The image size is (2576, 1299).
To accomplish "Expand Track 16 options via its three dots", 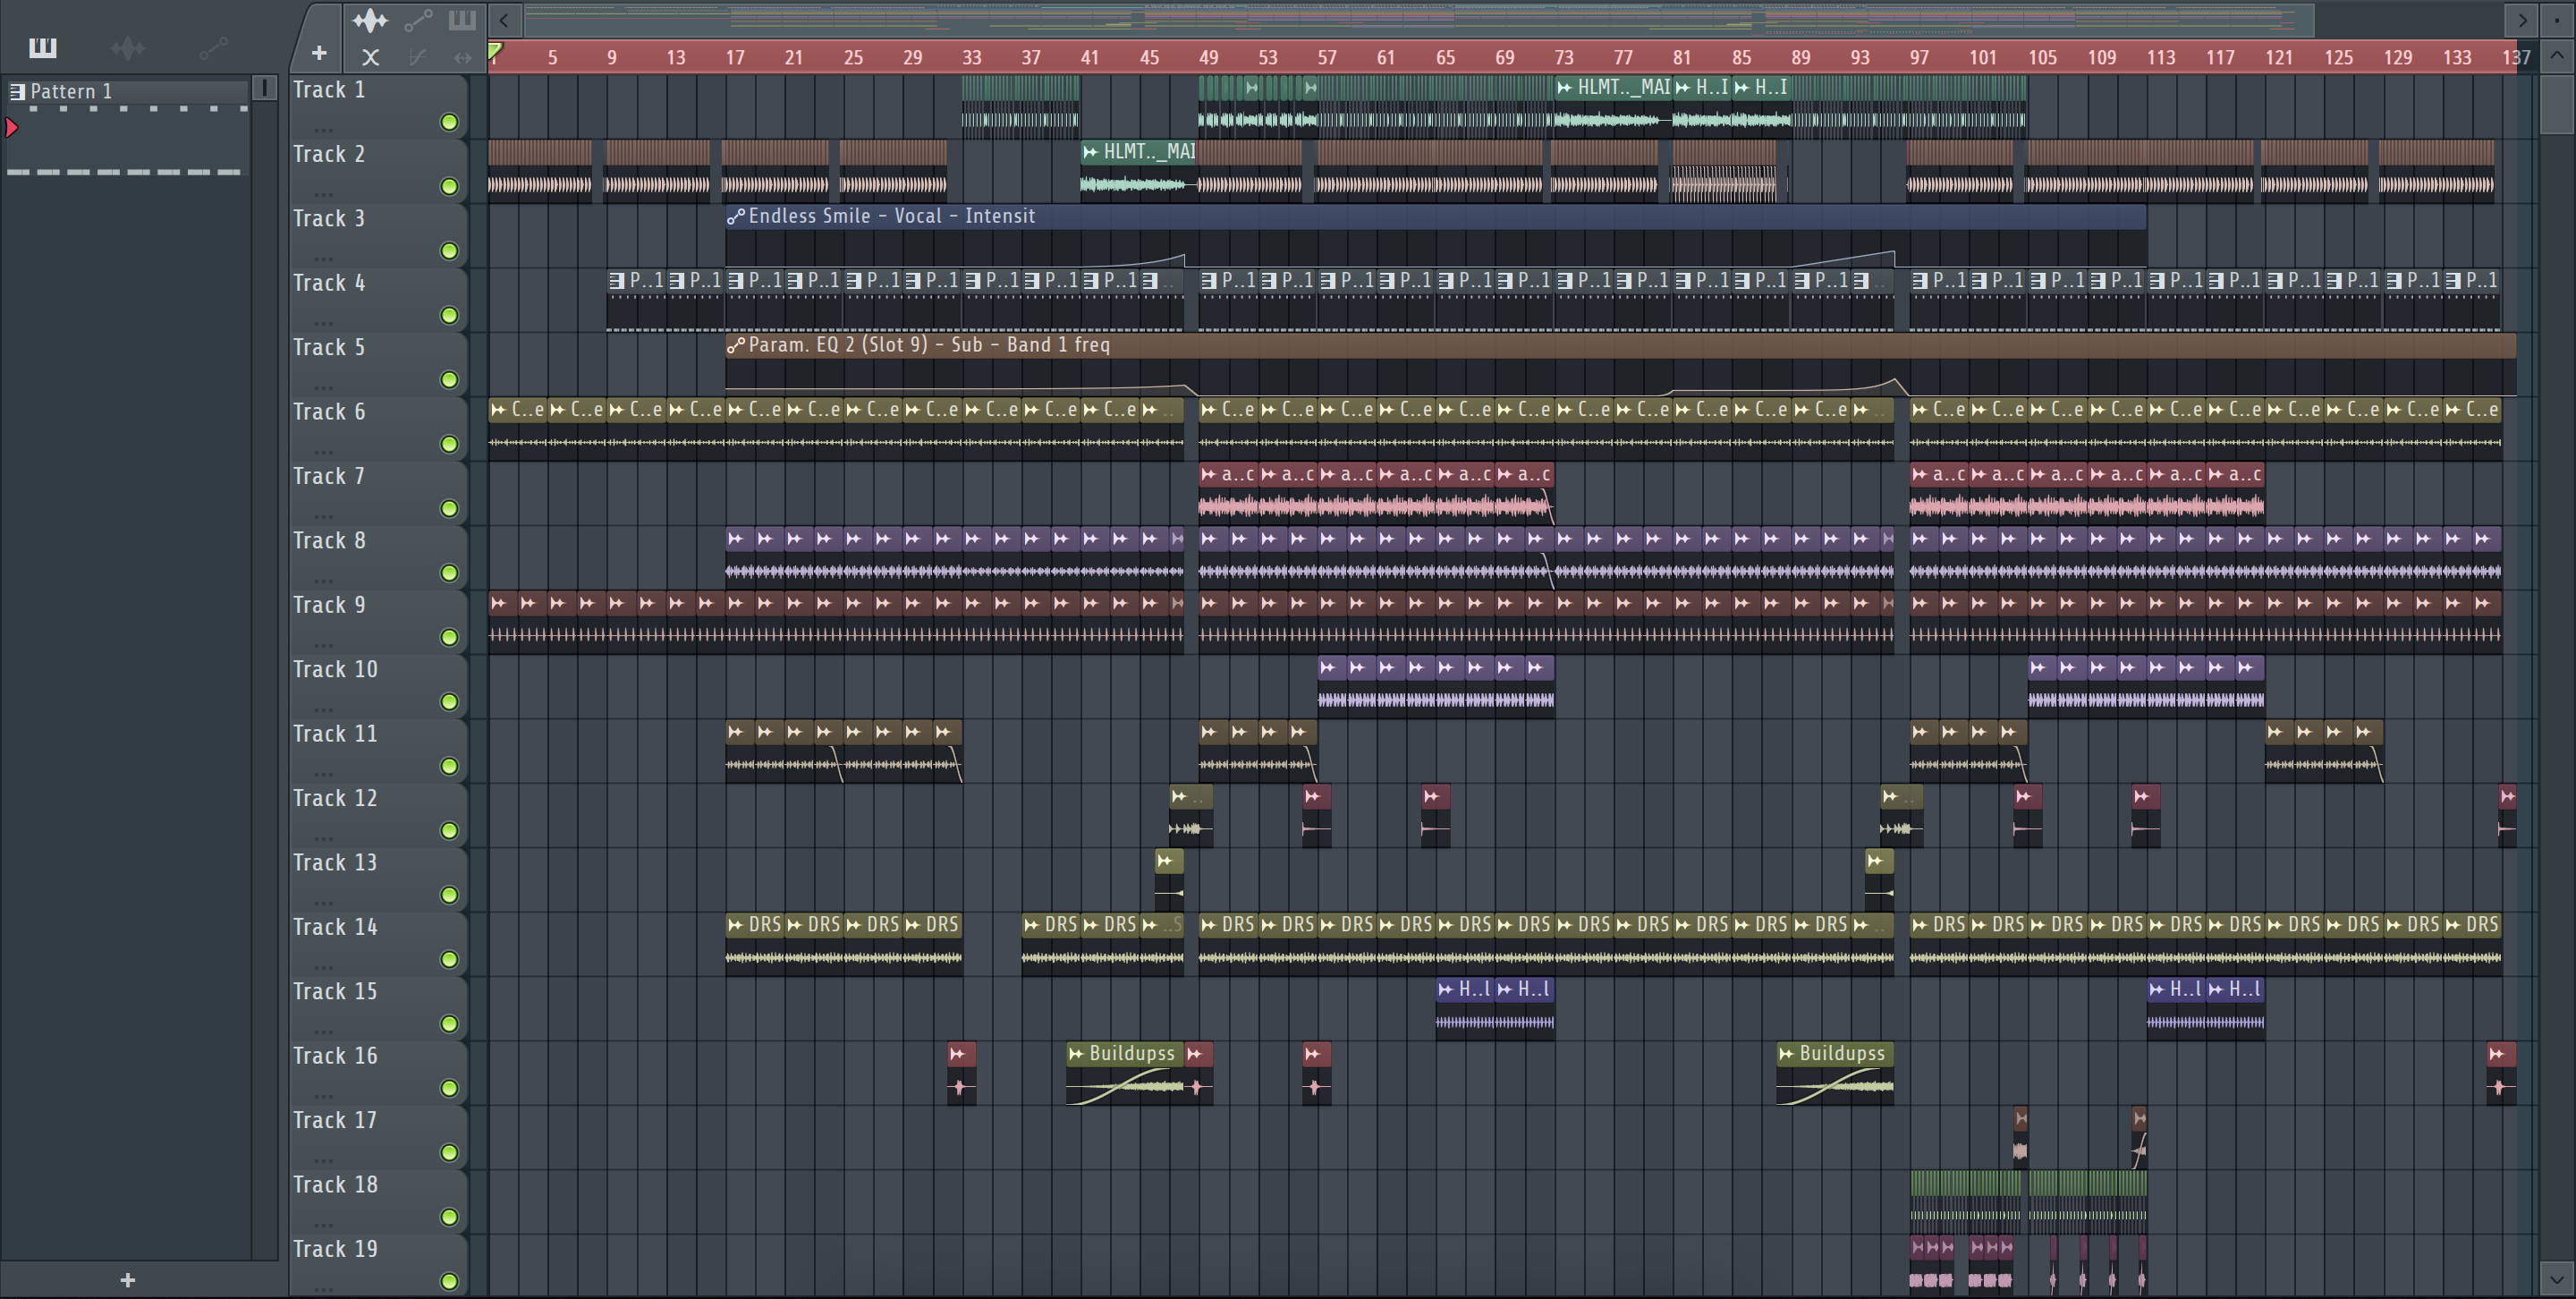I will (x=322, y=1096).
